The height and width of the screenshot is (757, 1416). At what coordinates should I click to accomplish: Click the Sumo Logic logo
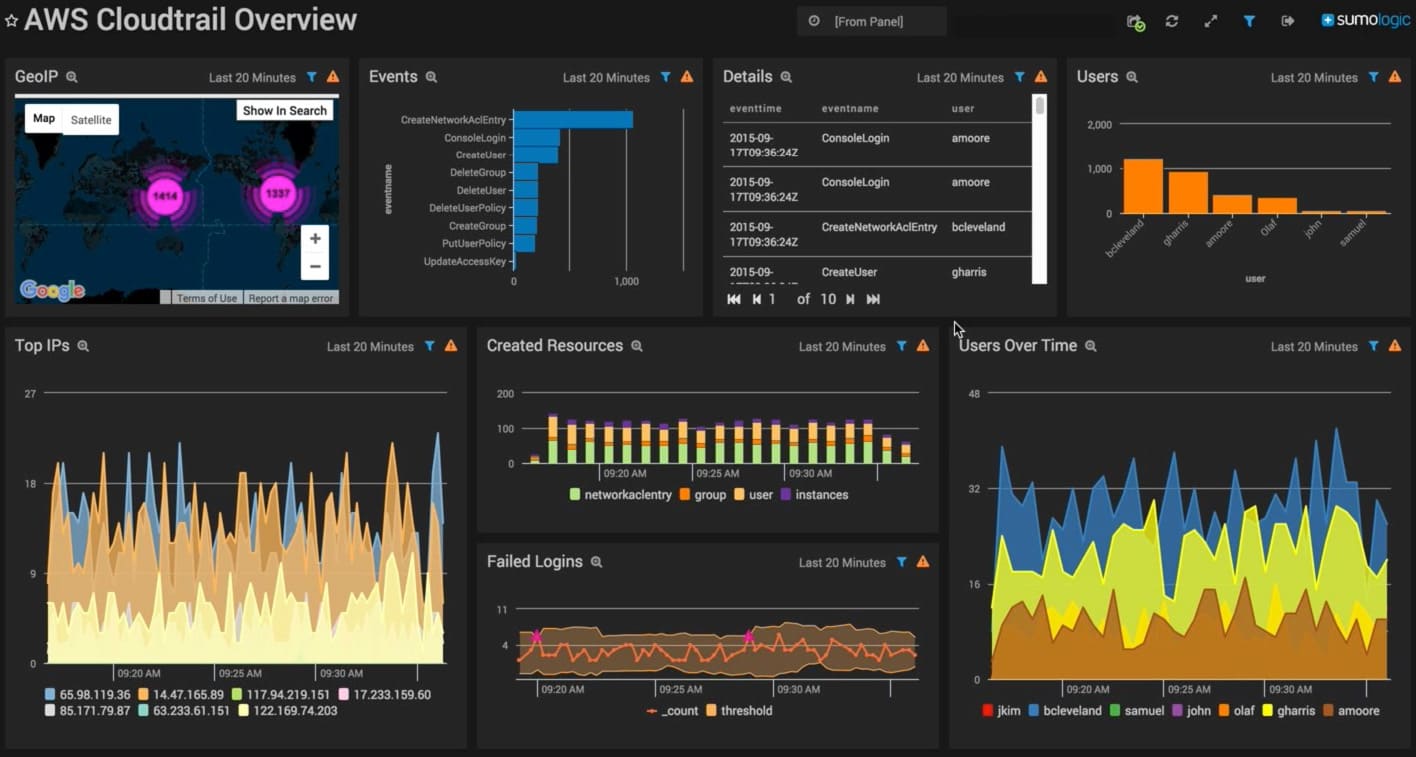click(x=1365, y=20)
